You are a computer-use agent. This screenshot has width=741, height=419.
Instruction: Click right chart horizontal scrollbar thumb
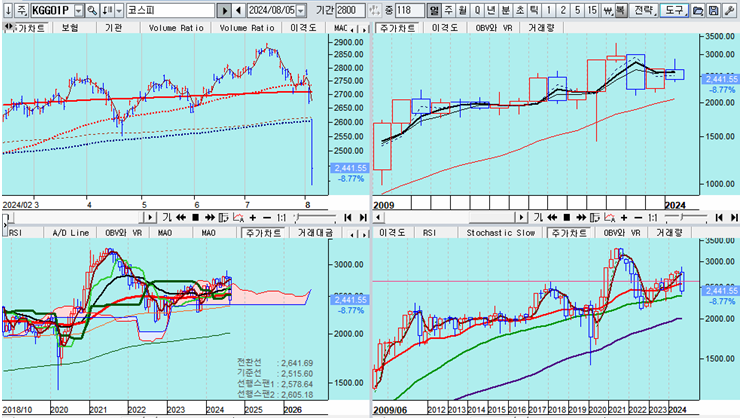[491, 217]
